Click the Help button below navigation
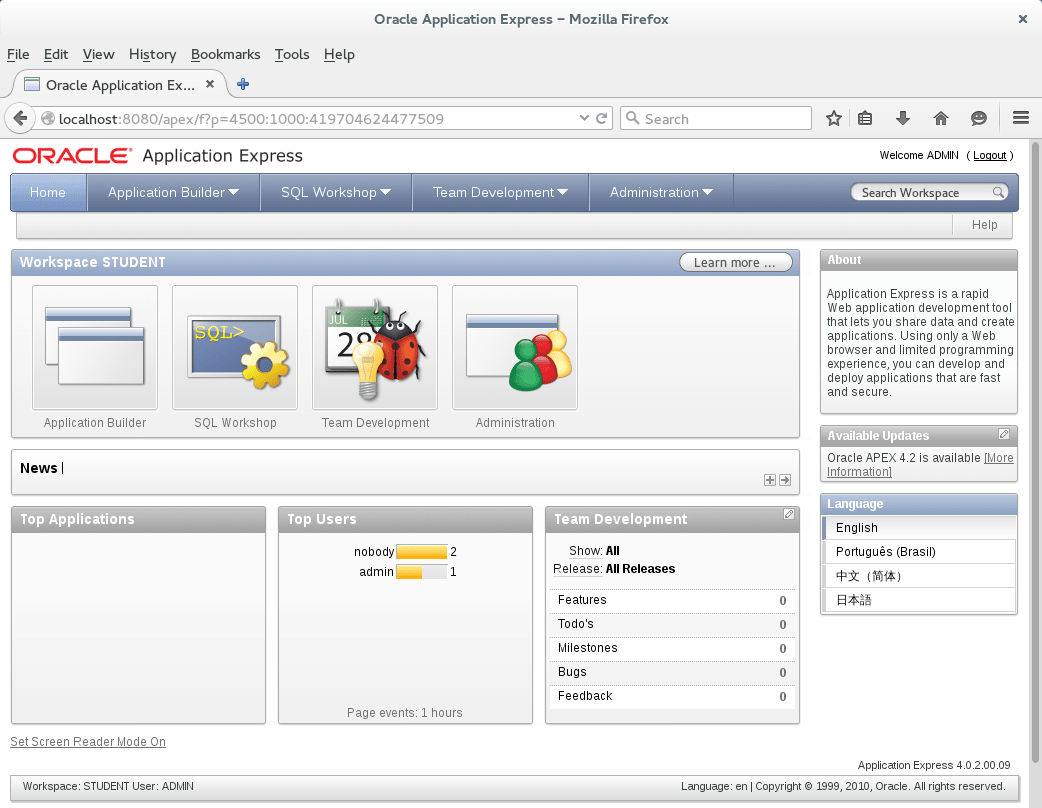Viewport: 1042px width, 808px height. click(x=984, y=225)
